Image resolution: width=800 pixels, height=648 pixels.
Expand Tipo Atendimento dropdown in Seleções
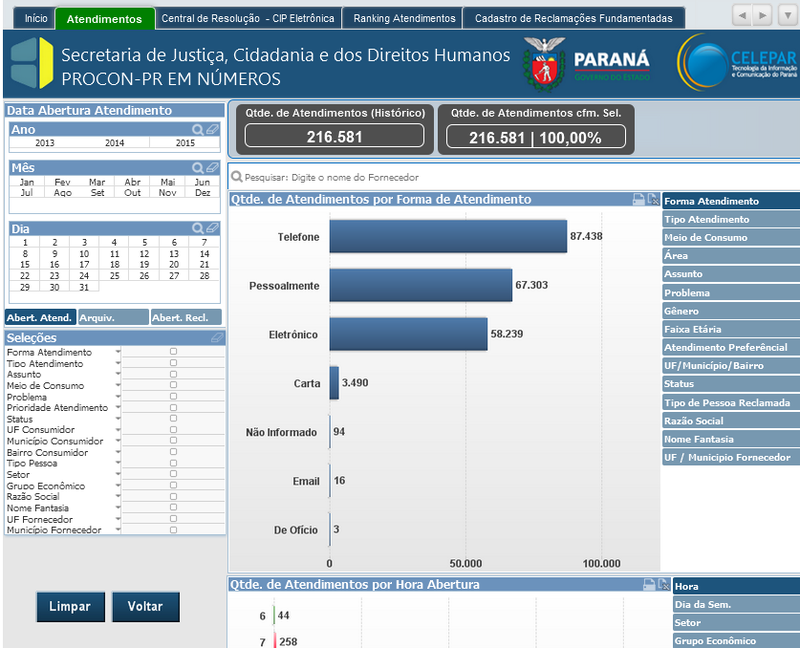click(x=118, y=363)
